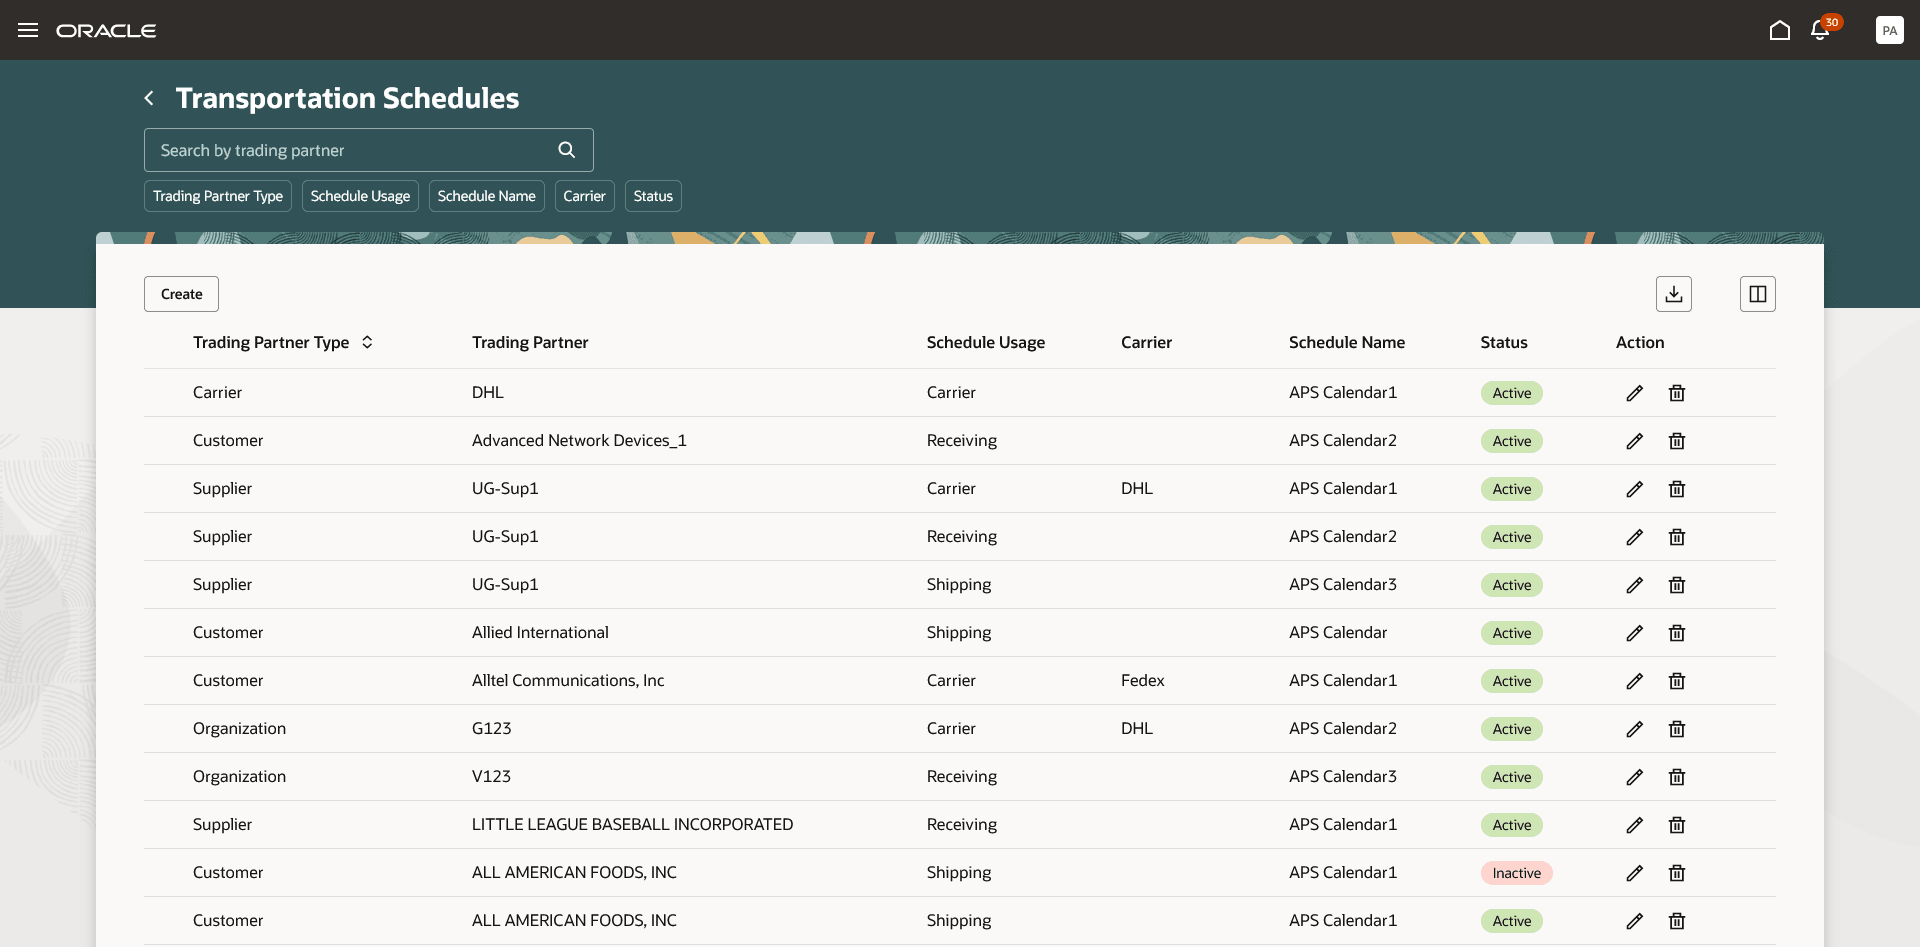Click the Create button
Screen dimensions: 1920x947
pos(180,293)
